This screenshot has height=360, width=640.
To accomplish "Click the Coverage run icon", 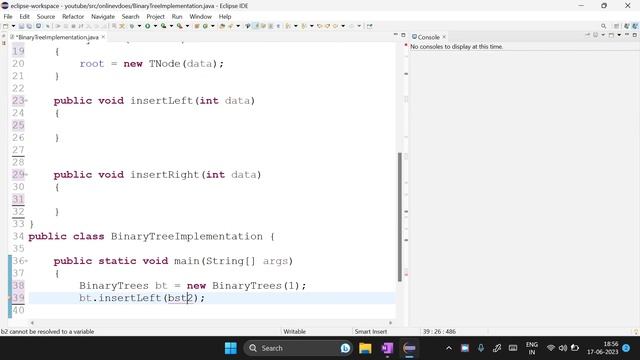I will click(x=164, y=26).
